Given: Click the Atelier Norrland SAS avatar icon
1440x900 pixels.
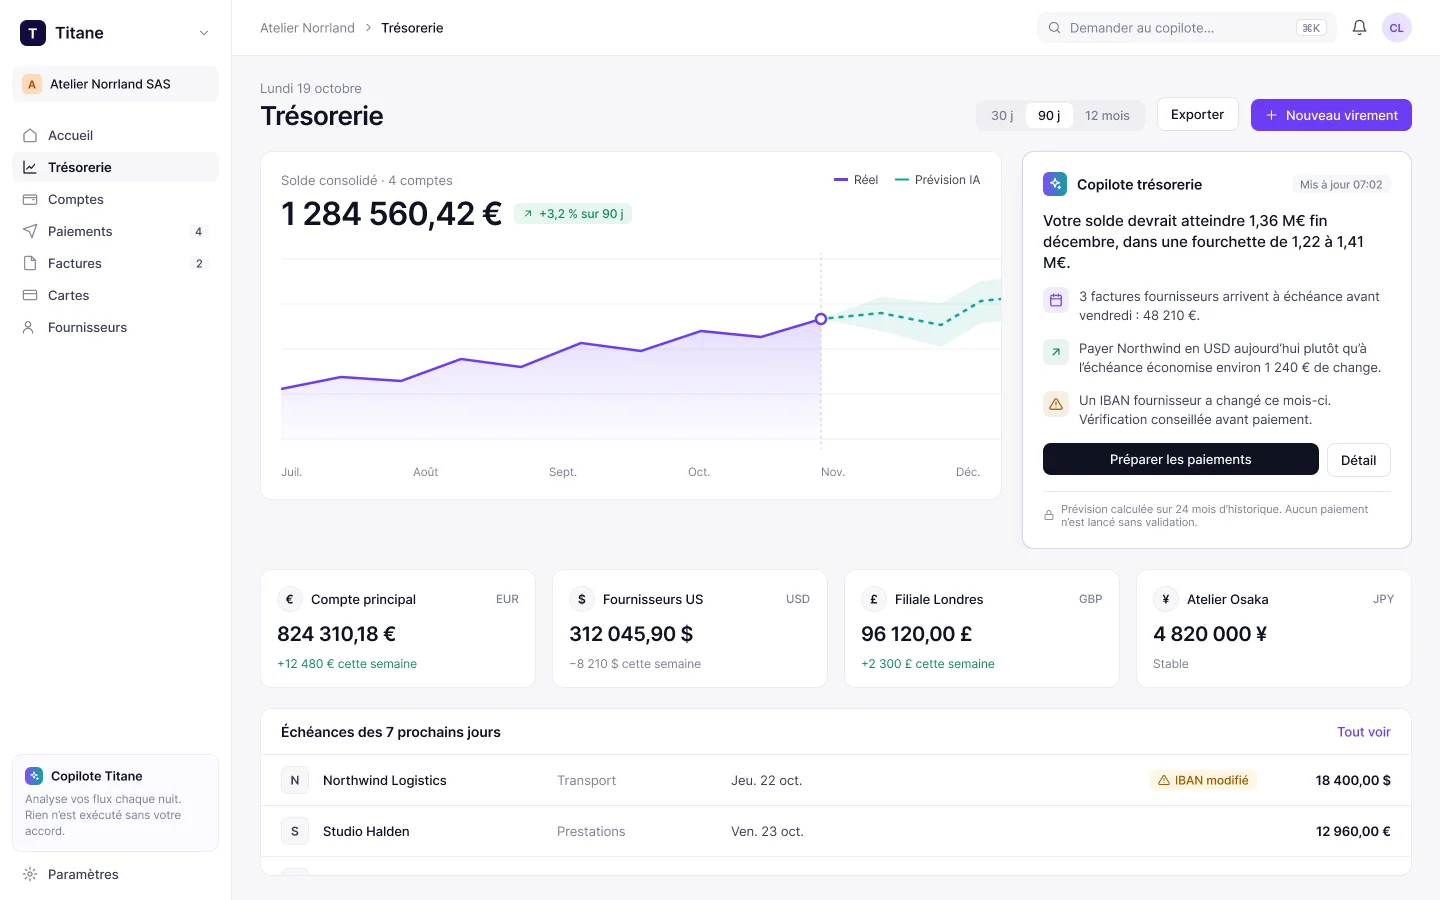Looking at the screenshot, I should click(x=32, y=84).
